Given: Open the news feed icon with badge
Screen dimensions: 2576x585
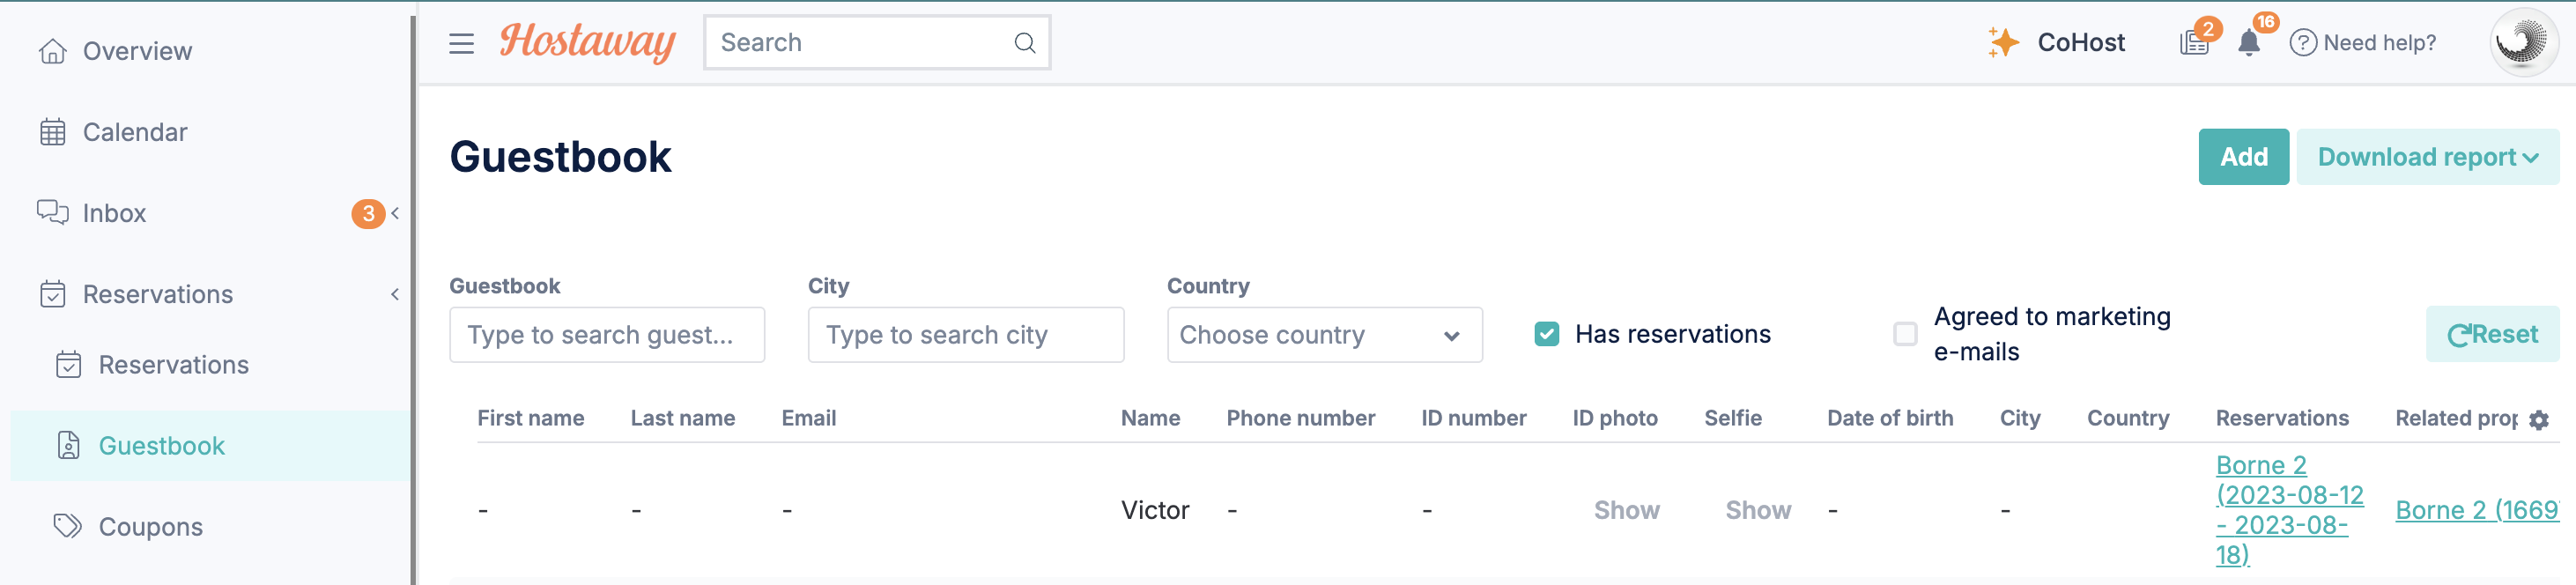Looking at the screenshot, I should pos(2194,43).
